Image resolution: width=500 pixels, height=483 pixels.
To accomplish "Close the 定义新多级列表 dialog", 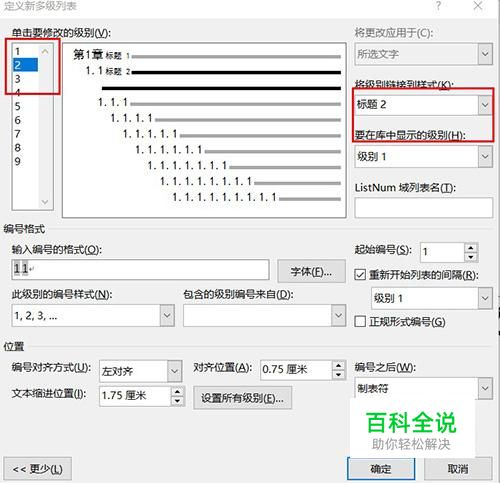I will tap(478, 5).
